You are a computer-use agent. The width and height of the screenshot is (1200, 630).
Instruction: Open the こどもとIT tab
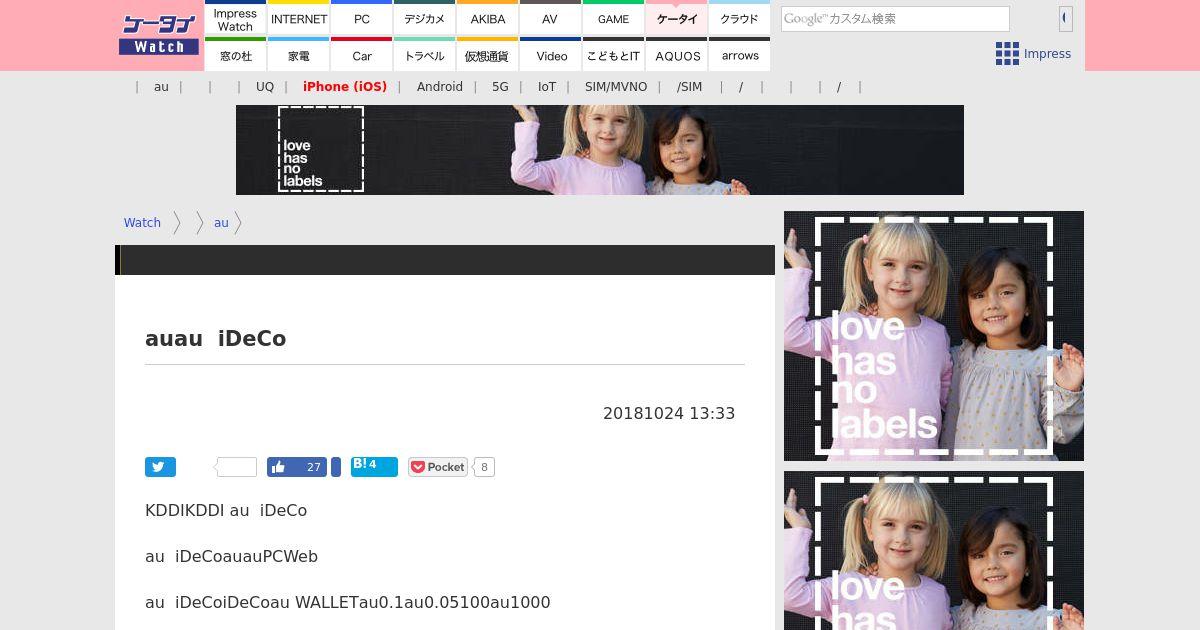pos(613,55)
